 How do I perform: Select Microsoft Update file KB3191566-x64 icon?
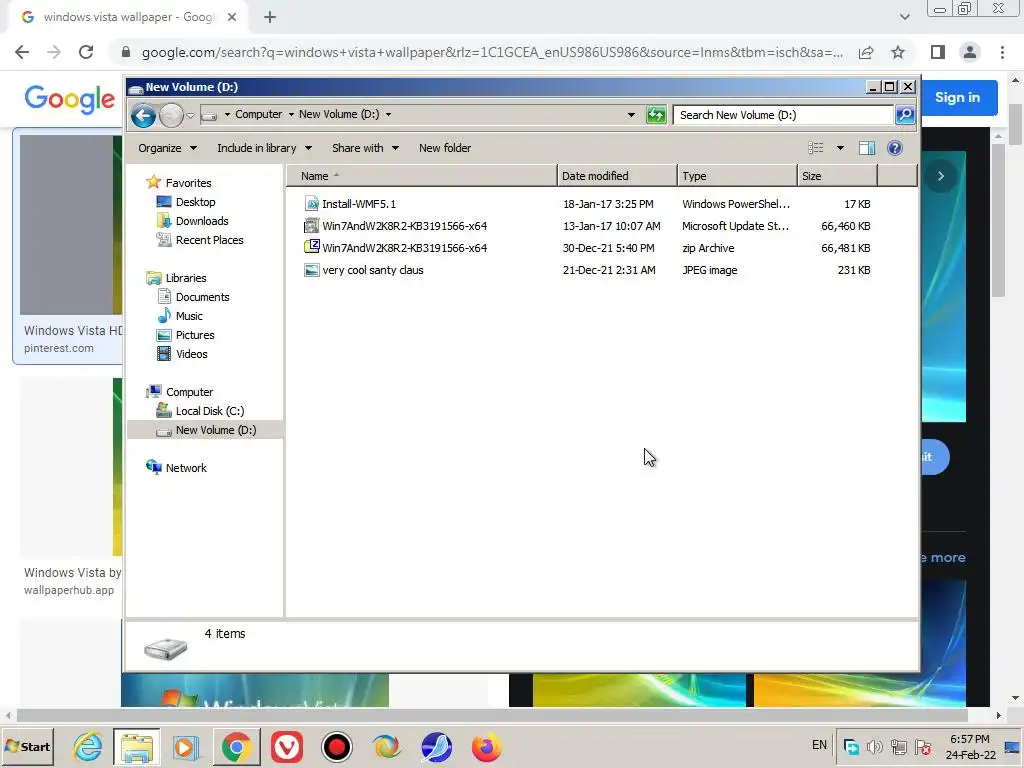click(312, 226)
